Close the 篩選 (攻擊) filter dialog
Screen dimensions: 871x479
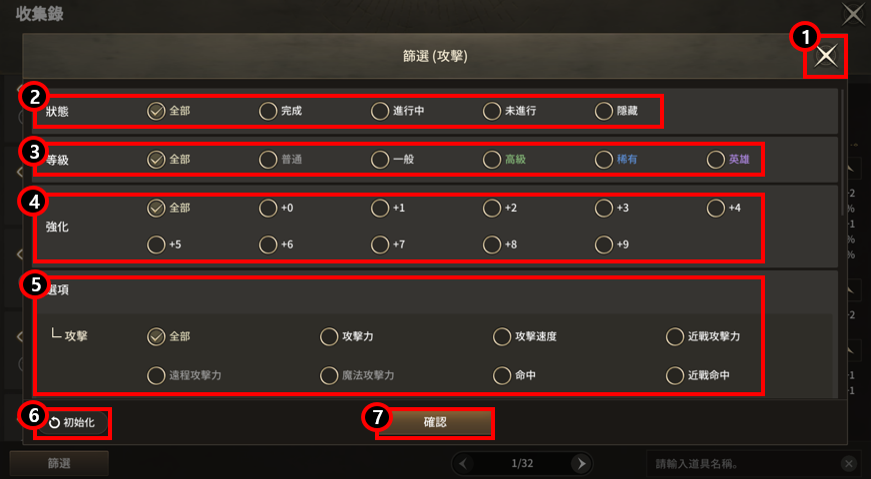pyautogui.click(x=826, y=56)
